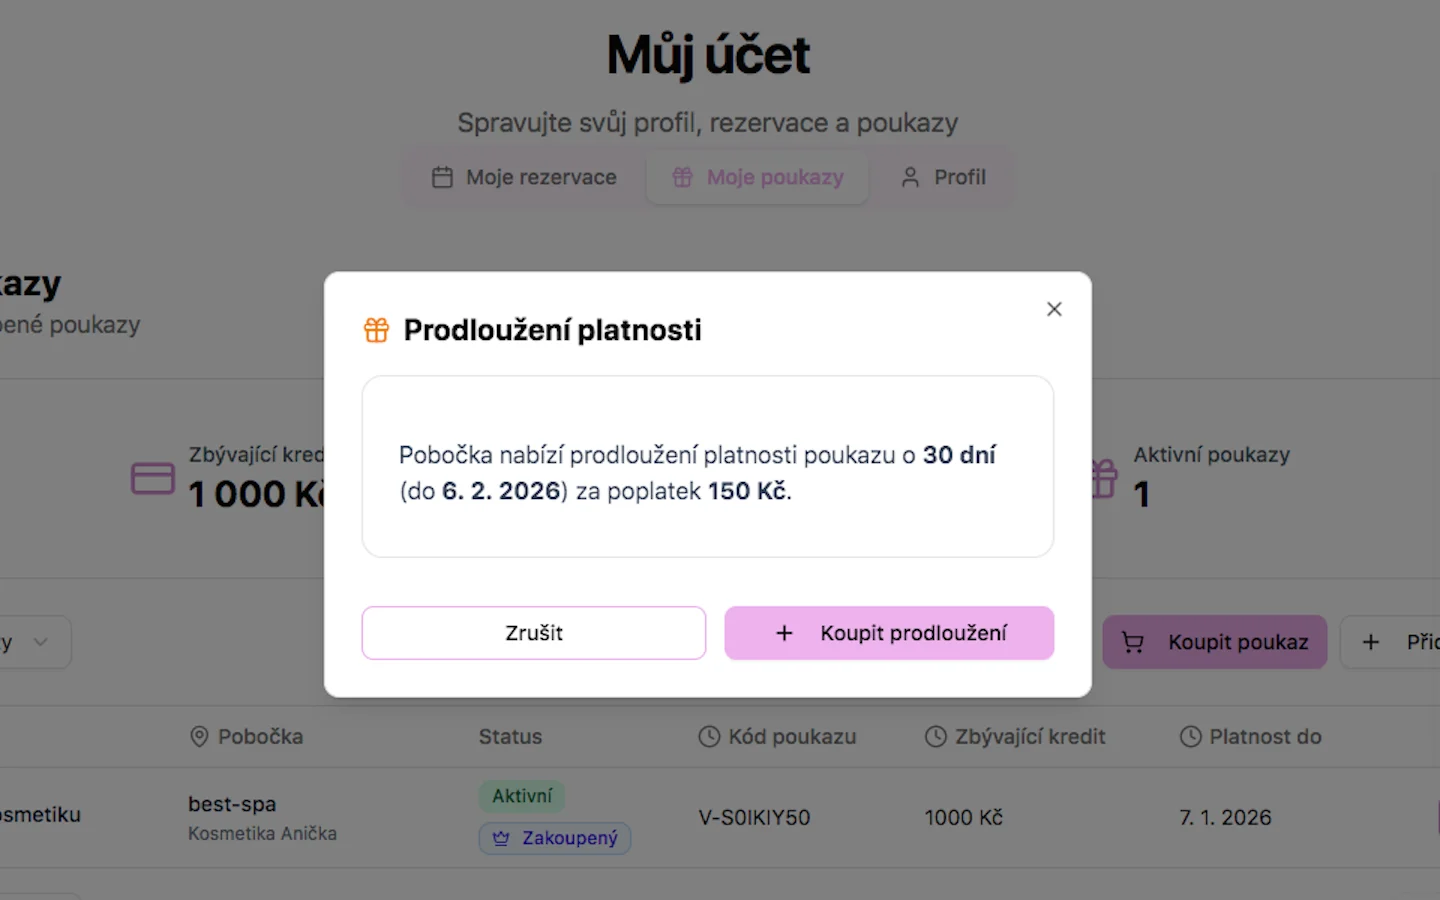Click the location pin icon in Pobočka header
Viewport: 1440px width, 900px height.
coord(197,736)
